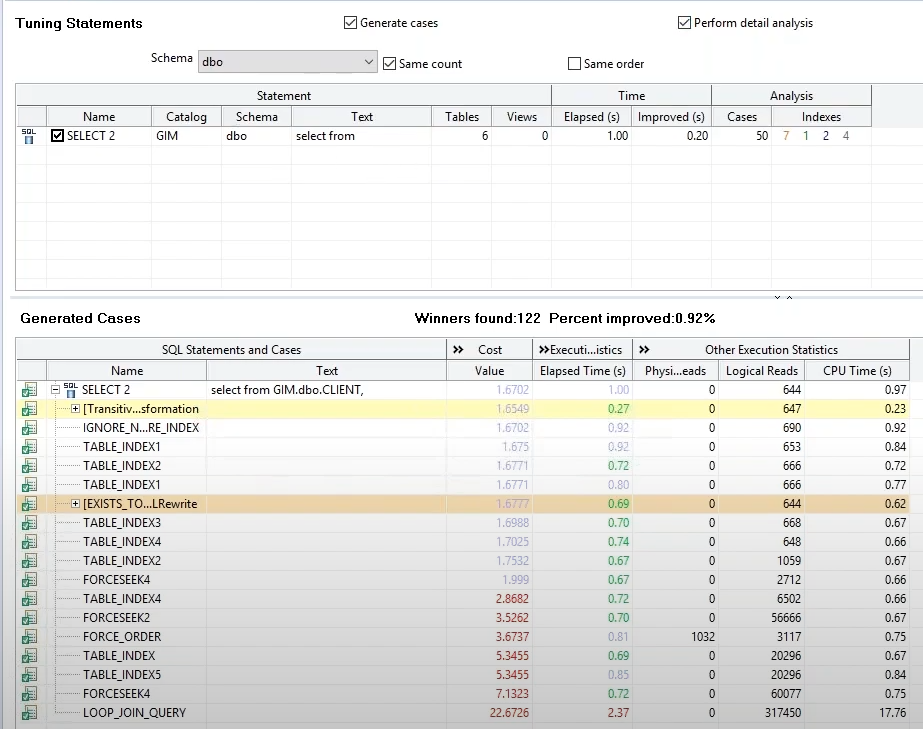The width and height of the screenshot is (923, 729).
Task: Click the row icon for FORCESEEK4 with cost 7.1323
Action: tap(29, 694)
